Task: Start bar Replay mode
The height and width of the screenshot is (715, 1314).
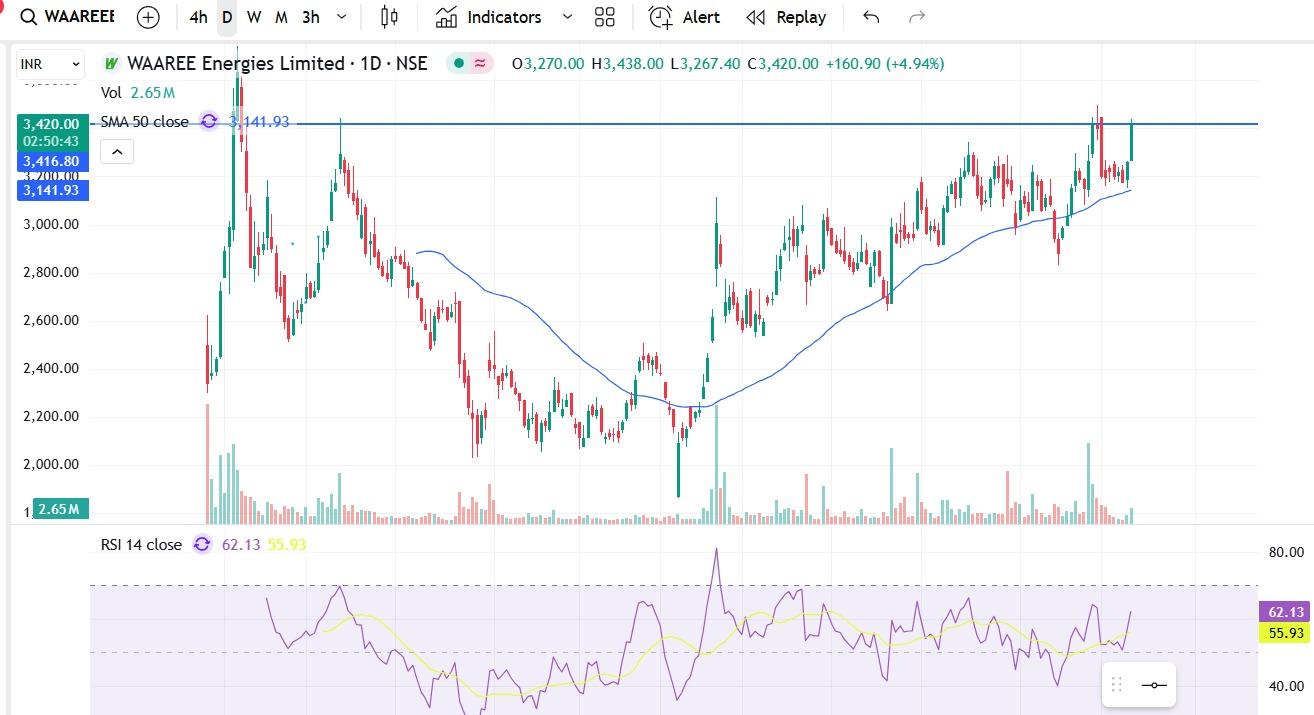Action: 787,17
